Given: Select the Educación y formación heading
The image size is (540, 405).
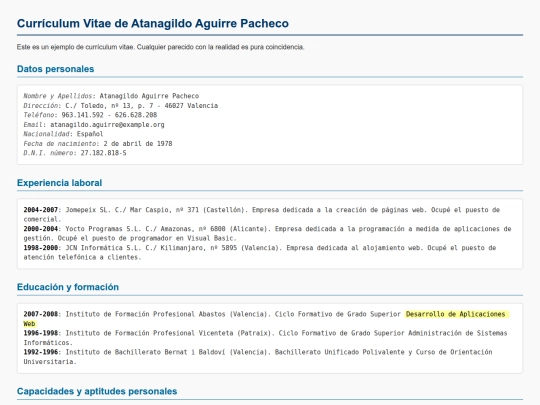Looking at the screenshot, I should 68,287.
